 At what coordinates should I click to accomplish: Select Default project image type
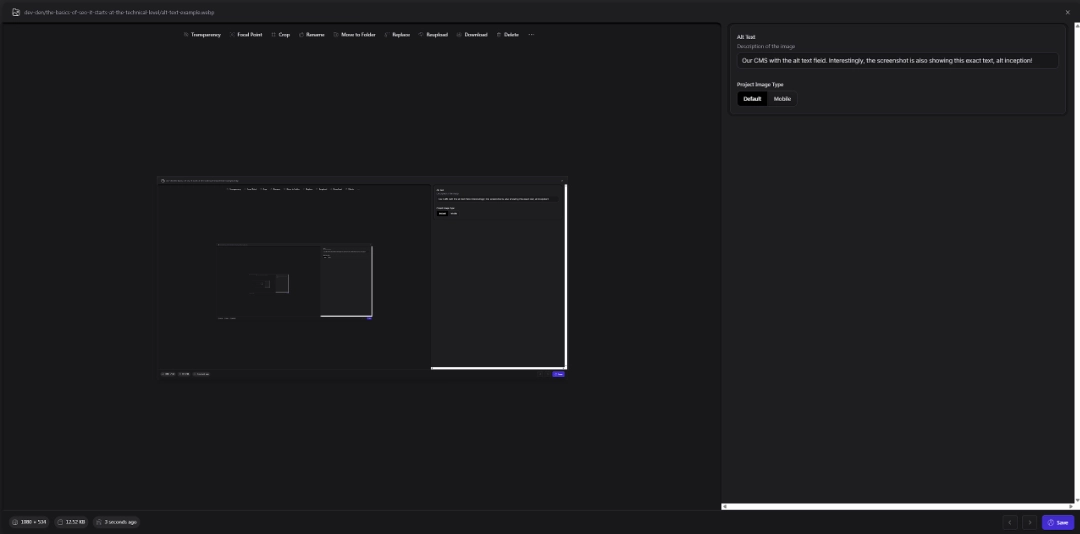(x=752, y=99)
